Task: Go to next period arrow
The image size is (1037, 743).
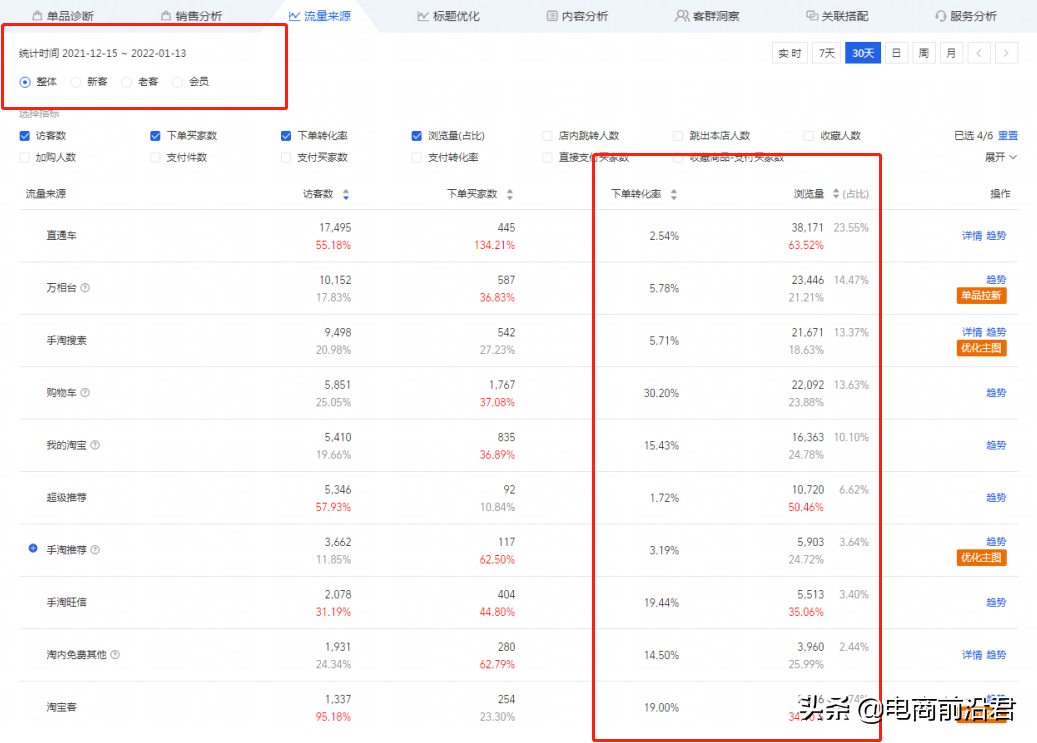Action: pos(1007,53)
